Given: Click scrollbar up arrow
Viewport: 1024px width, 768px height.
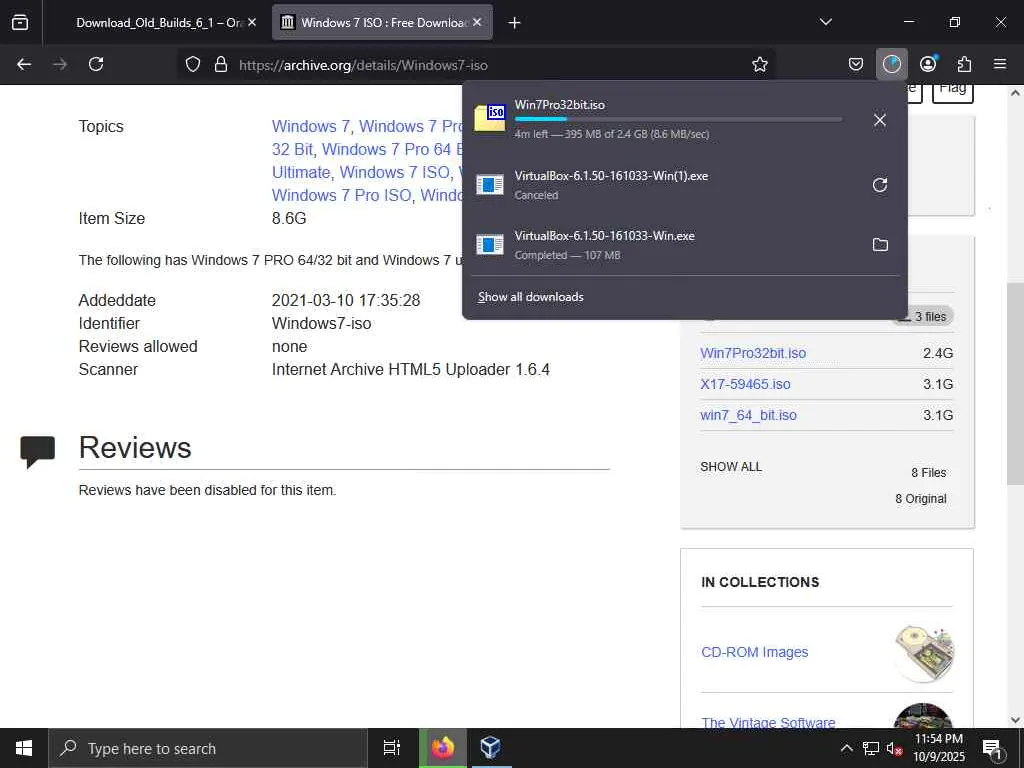Looking at the screenshot, I should tap(1015, 93).
